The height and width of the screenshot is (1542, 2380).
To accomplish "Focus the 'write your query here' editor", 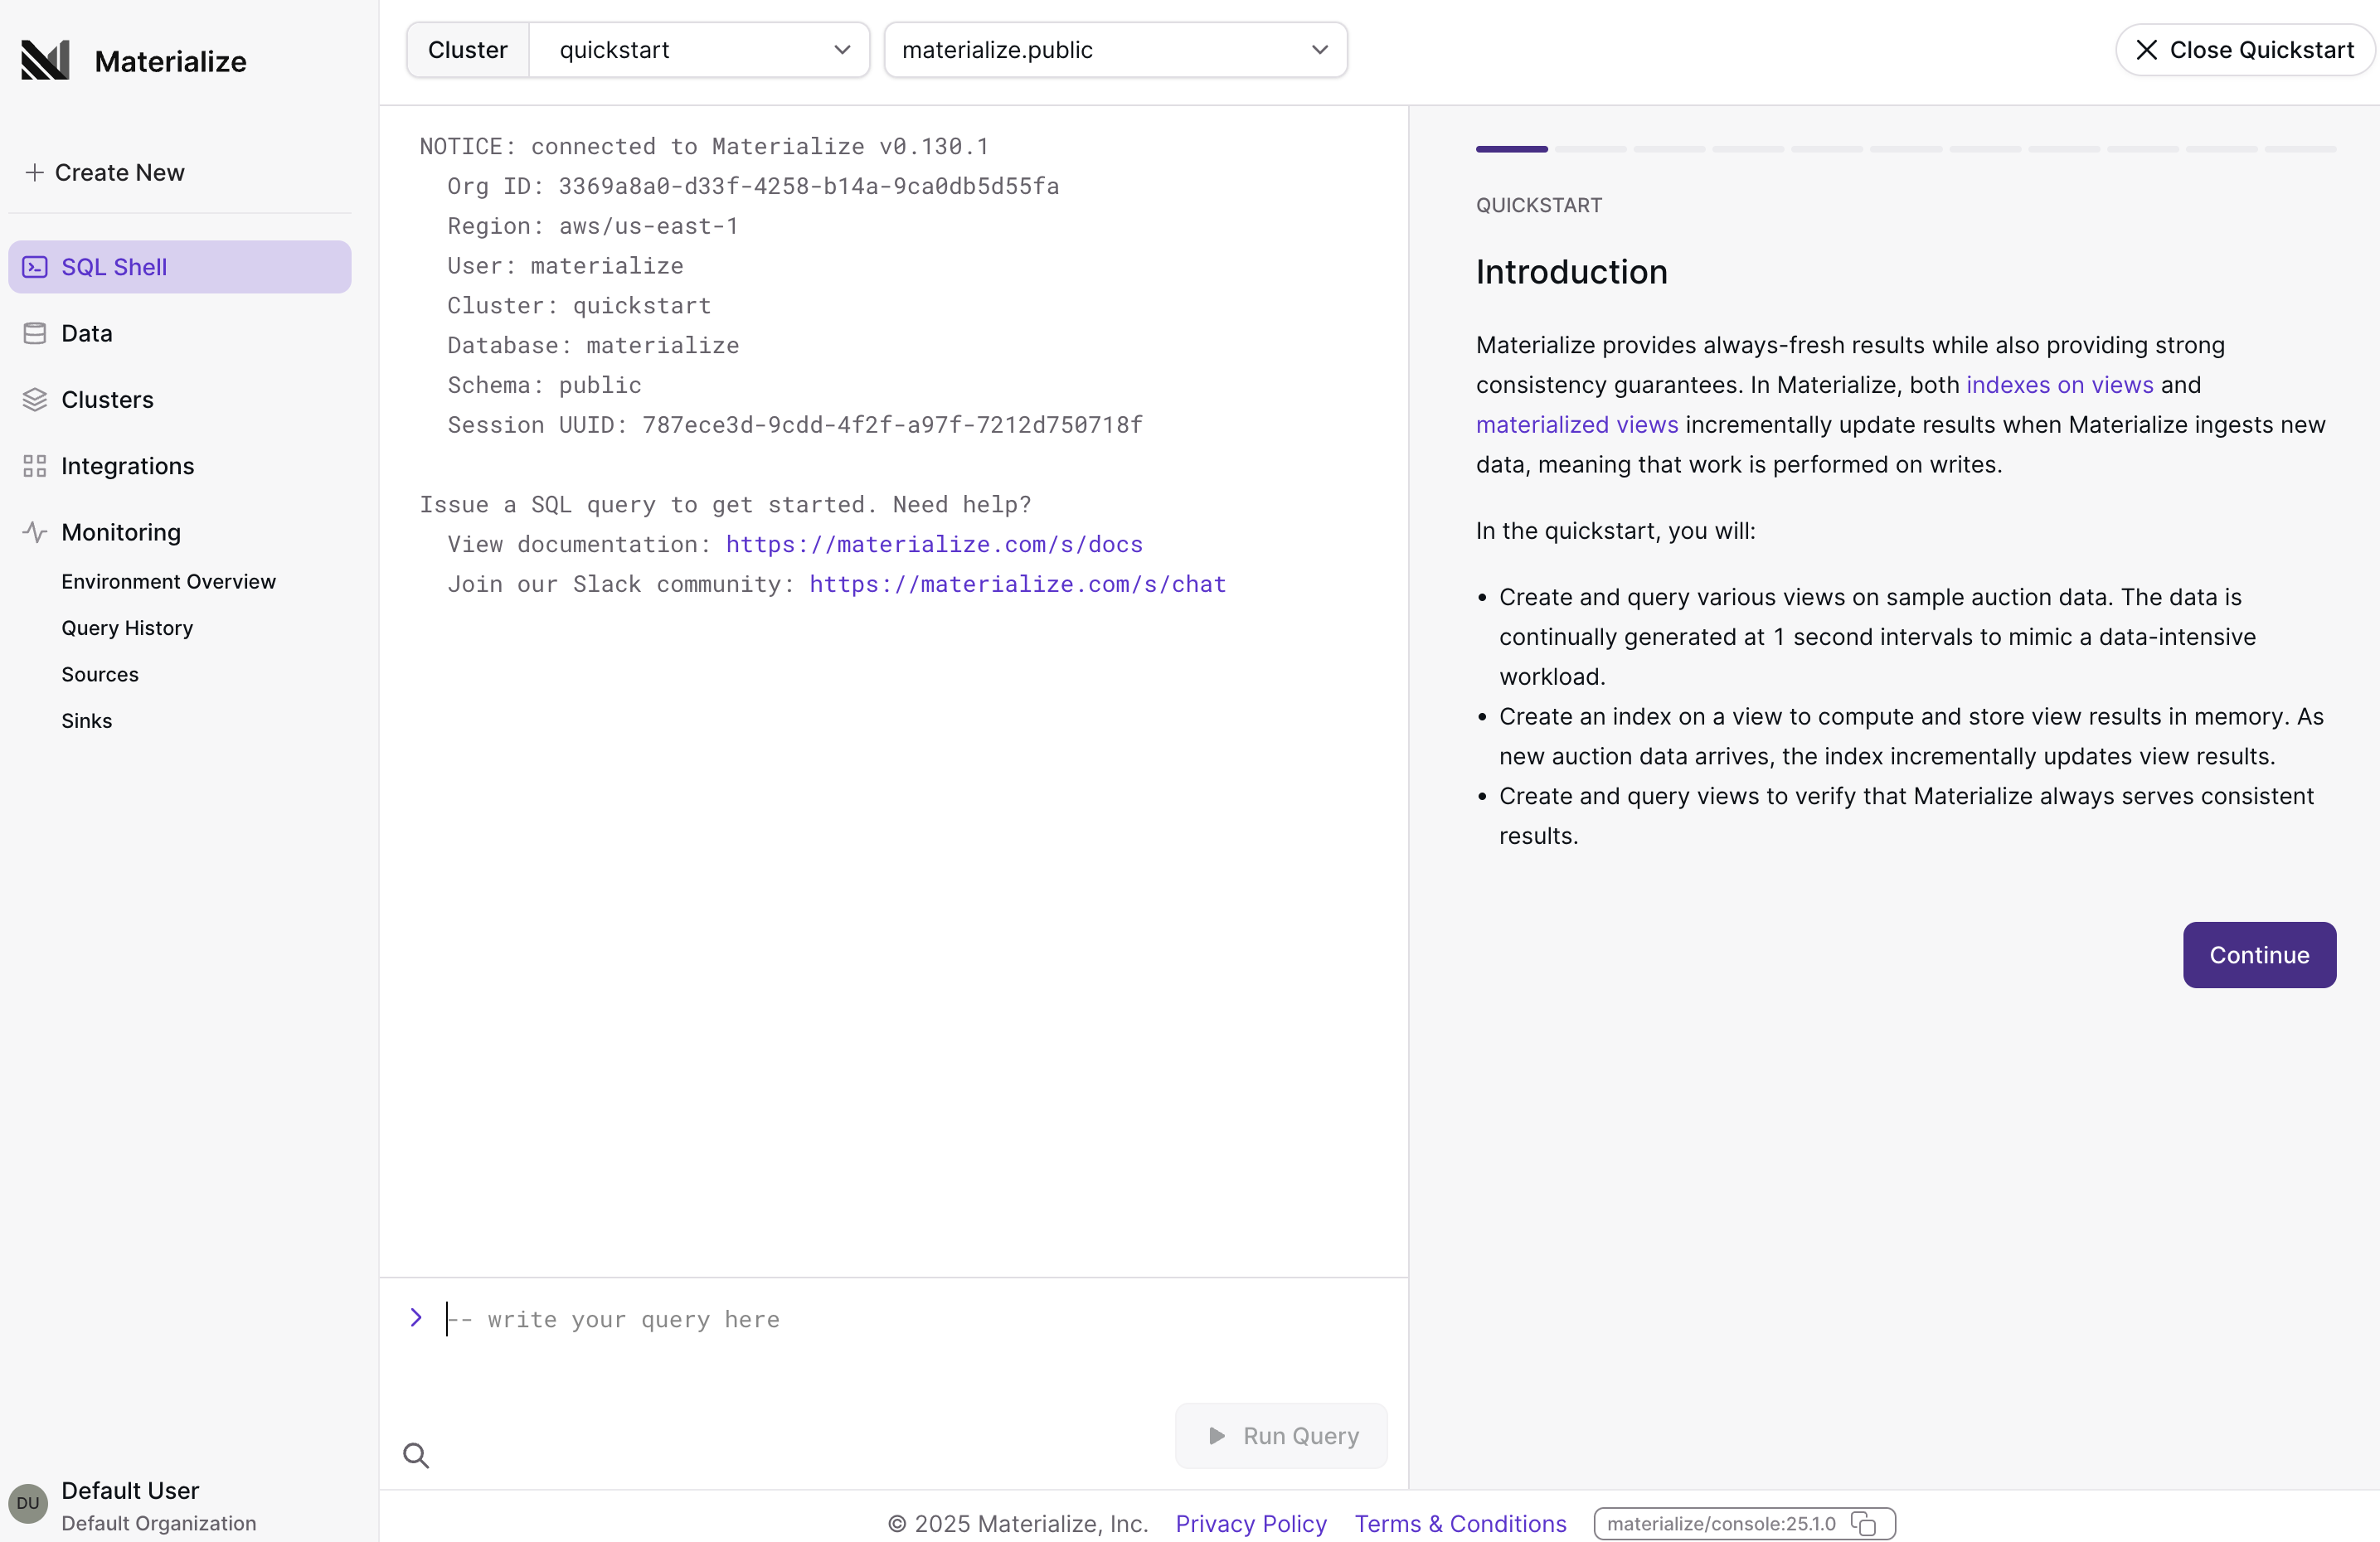I will pyautogui.click(x=915, y=1320).
